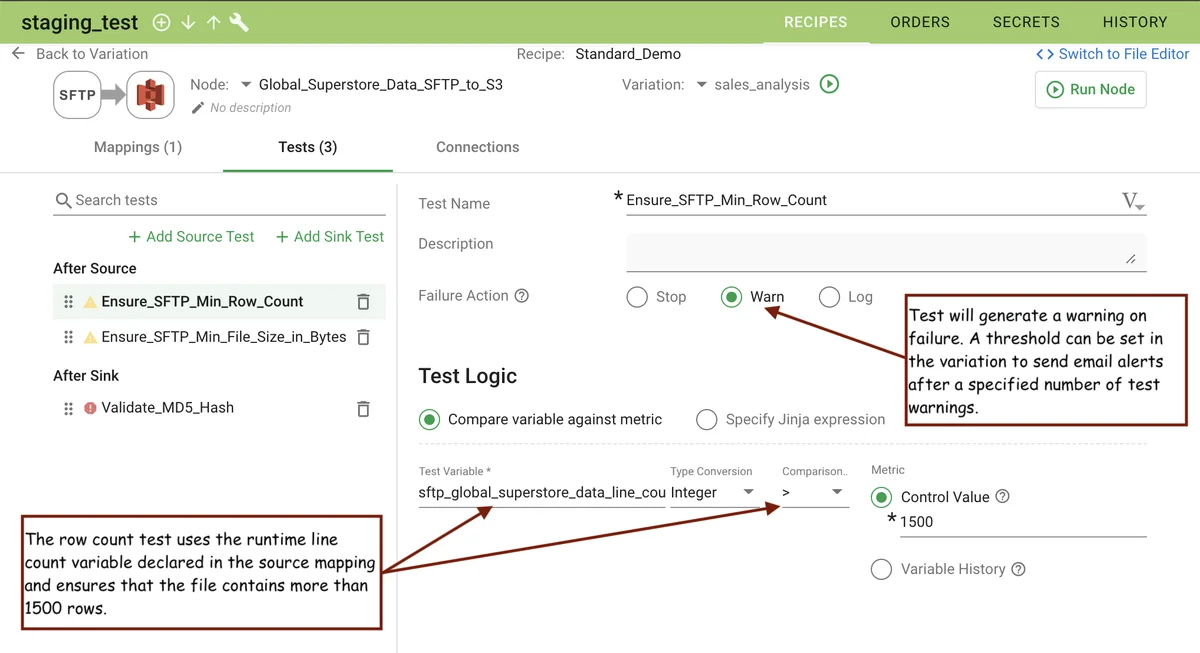The image size is (1200, 653).
Task: Delete the Validate_MD5_Hash test via trash icon
Action: [x=363, y=408]
